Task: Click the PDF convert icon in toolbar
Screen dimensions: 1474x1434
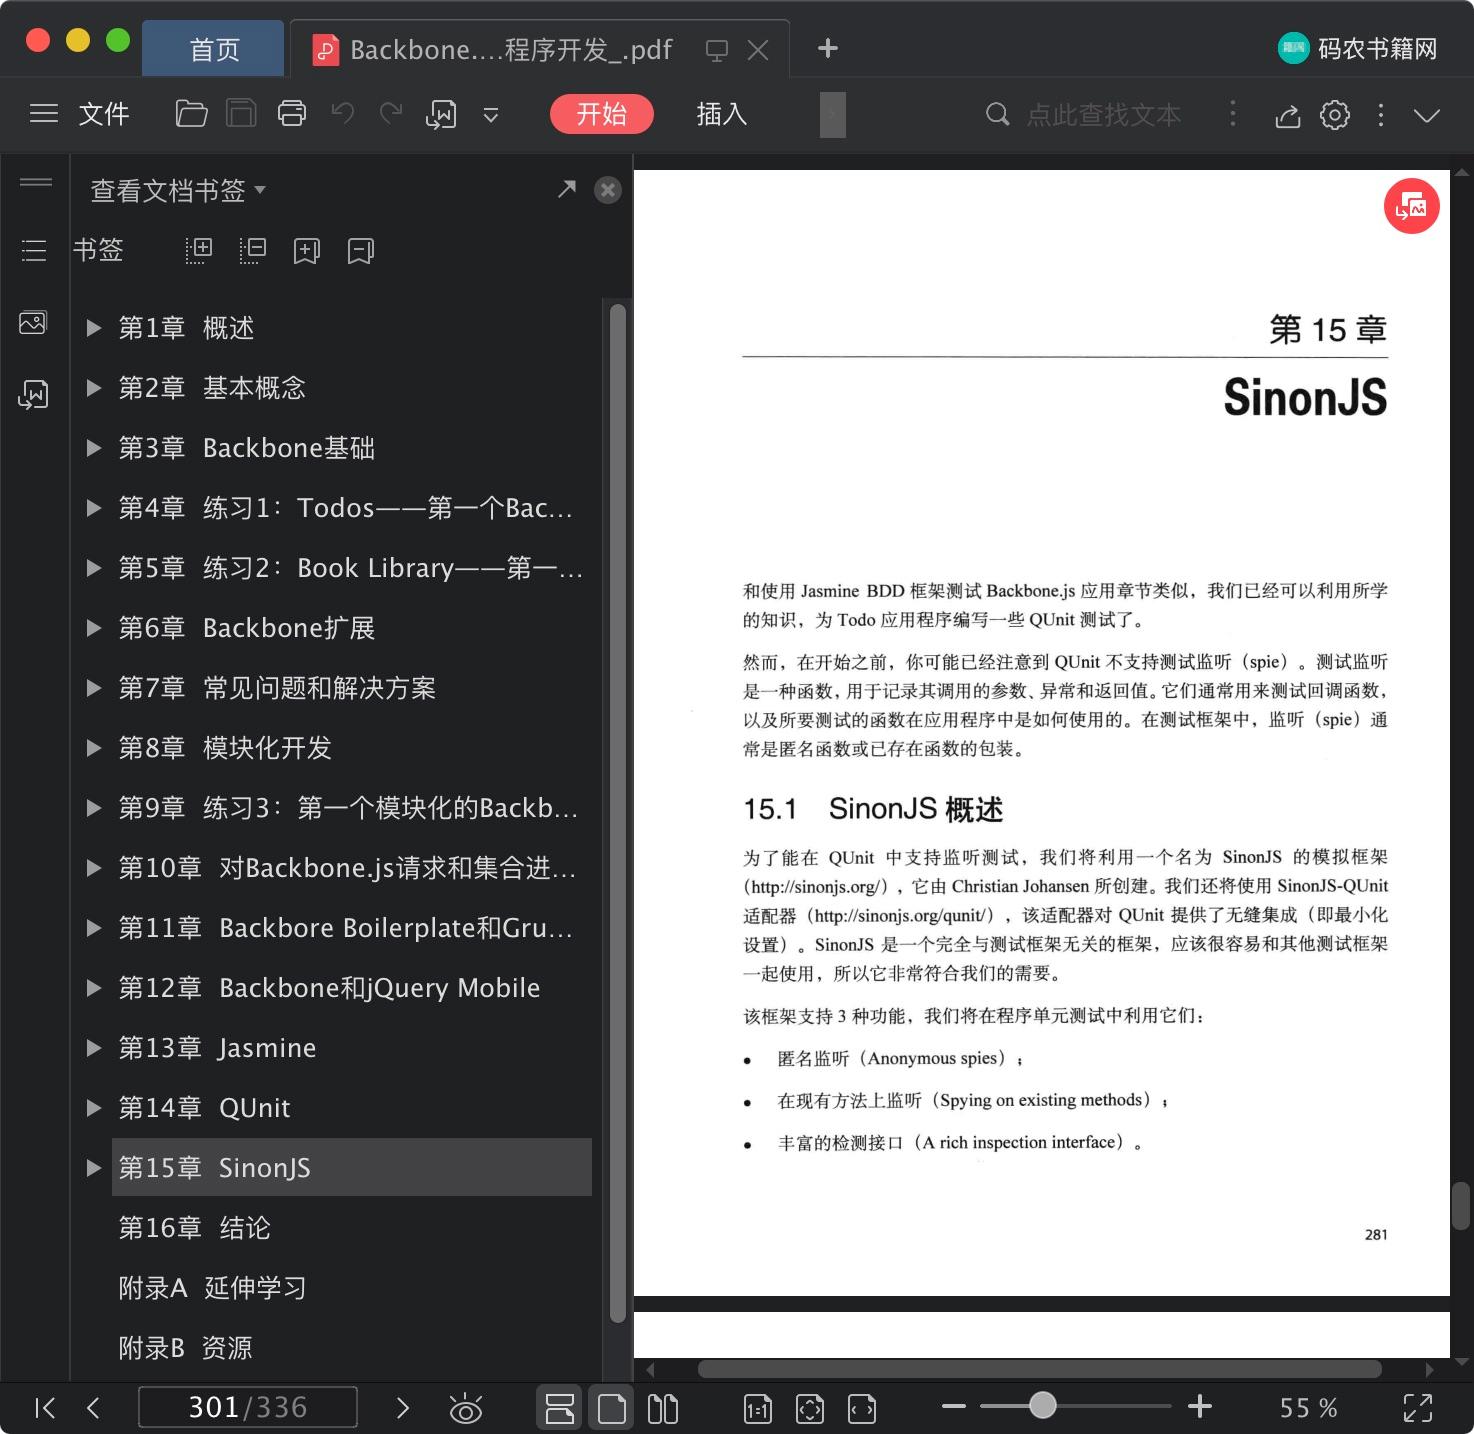Action: 441,114
